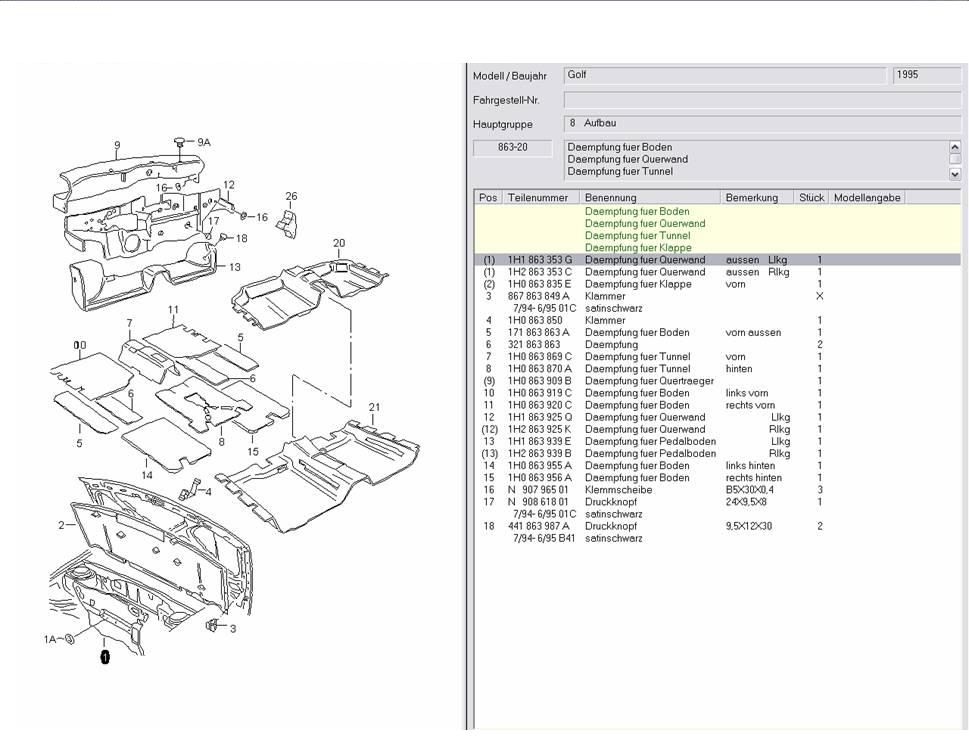Select callout 14 in the parts diagram
The width and height of the screenshot is (969, 755).
[x=147, y=475]
